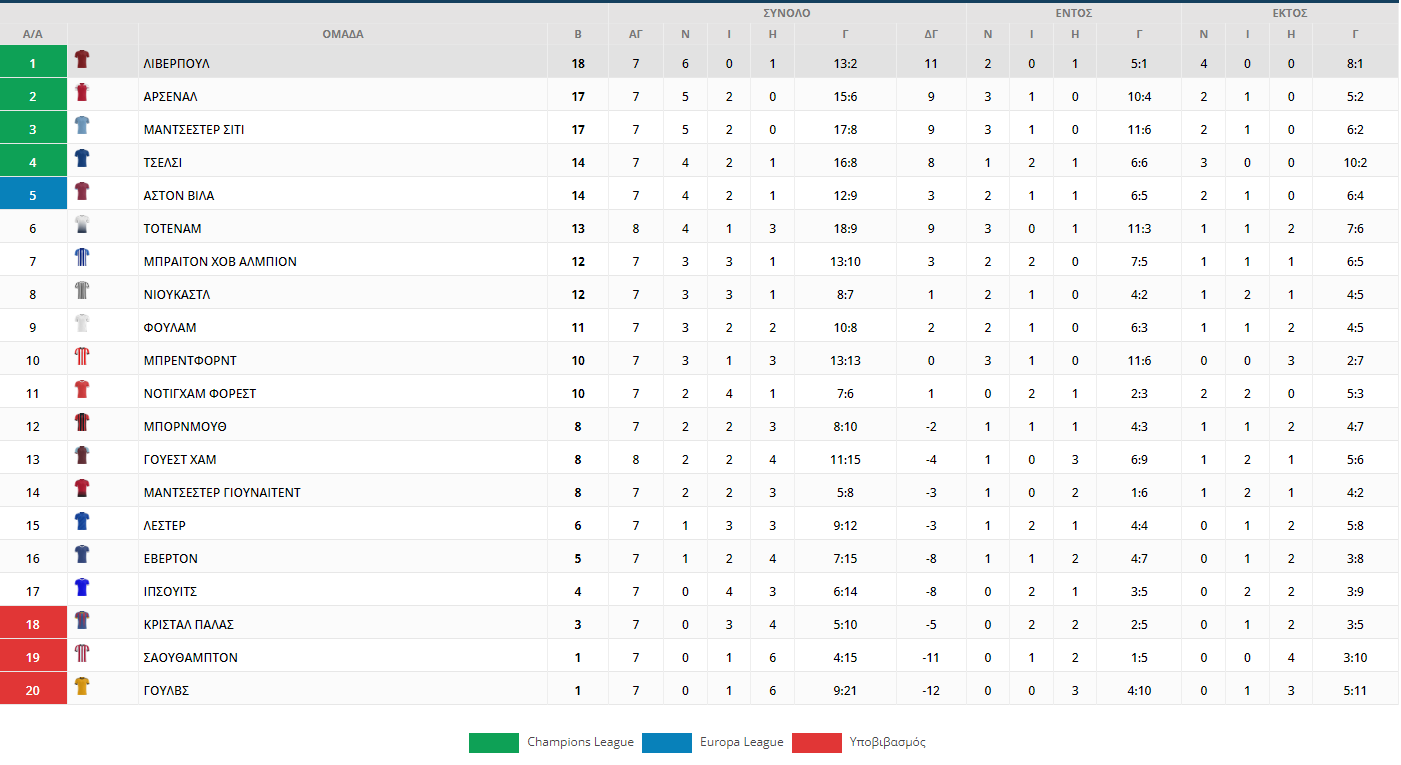Click the Chelsea (ΤΣΕΛΣΙ) jersey icon
Viewport: 1401px width, 765px height.
(82, 159)
